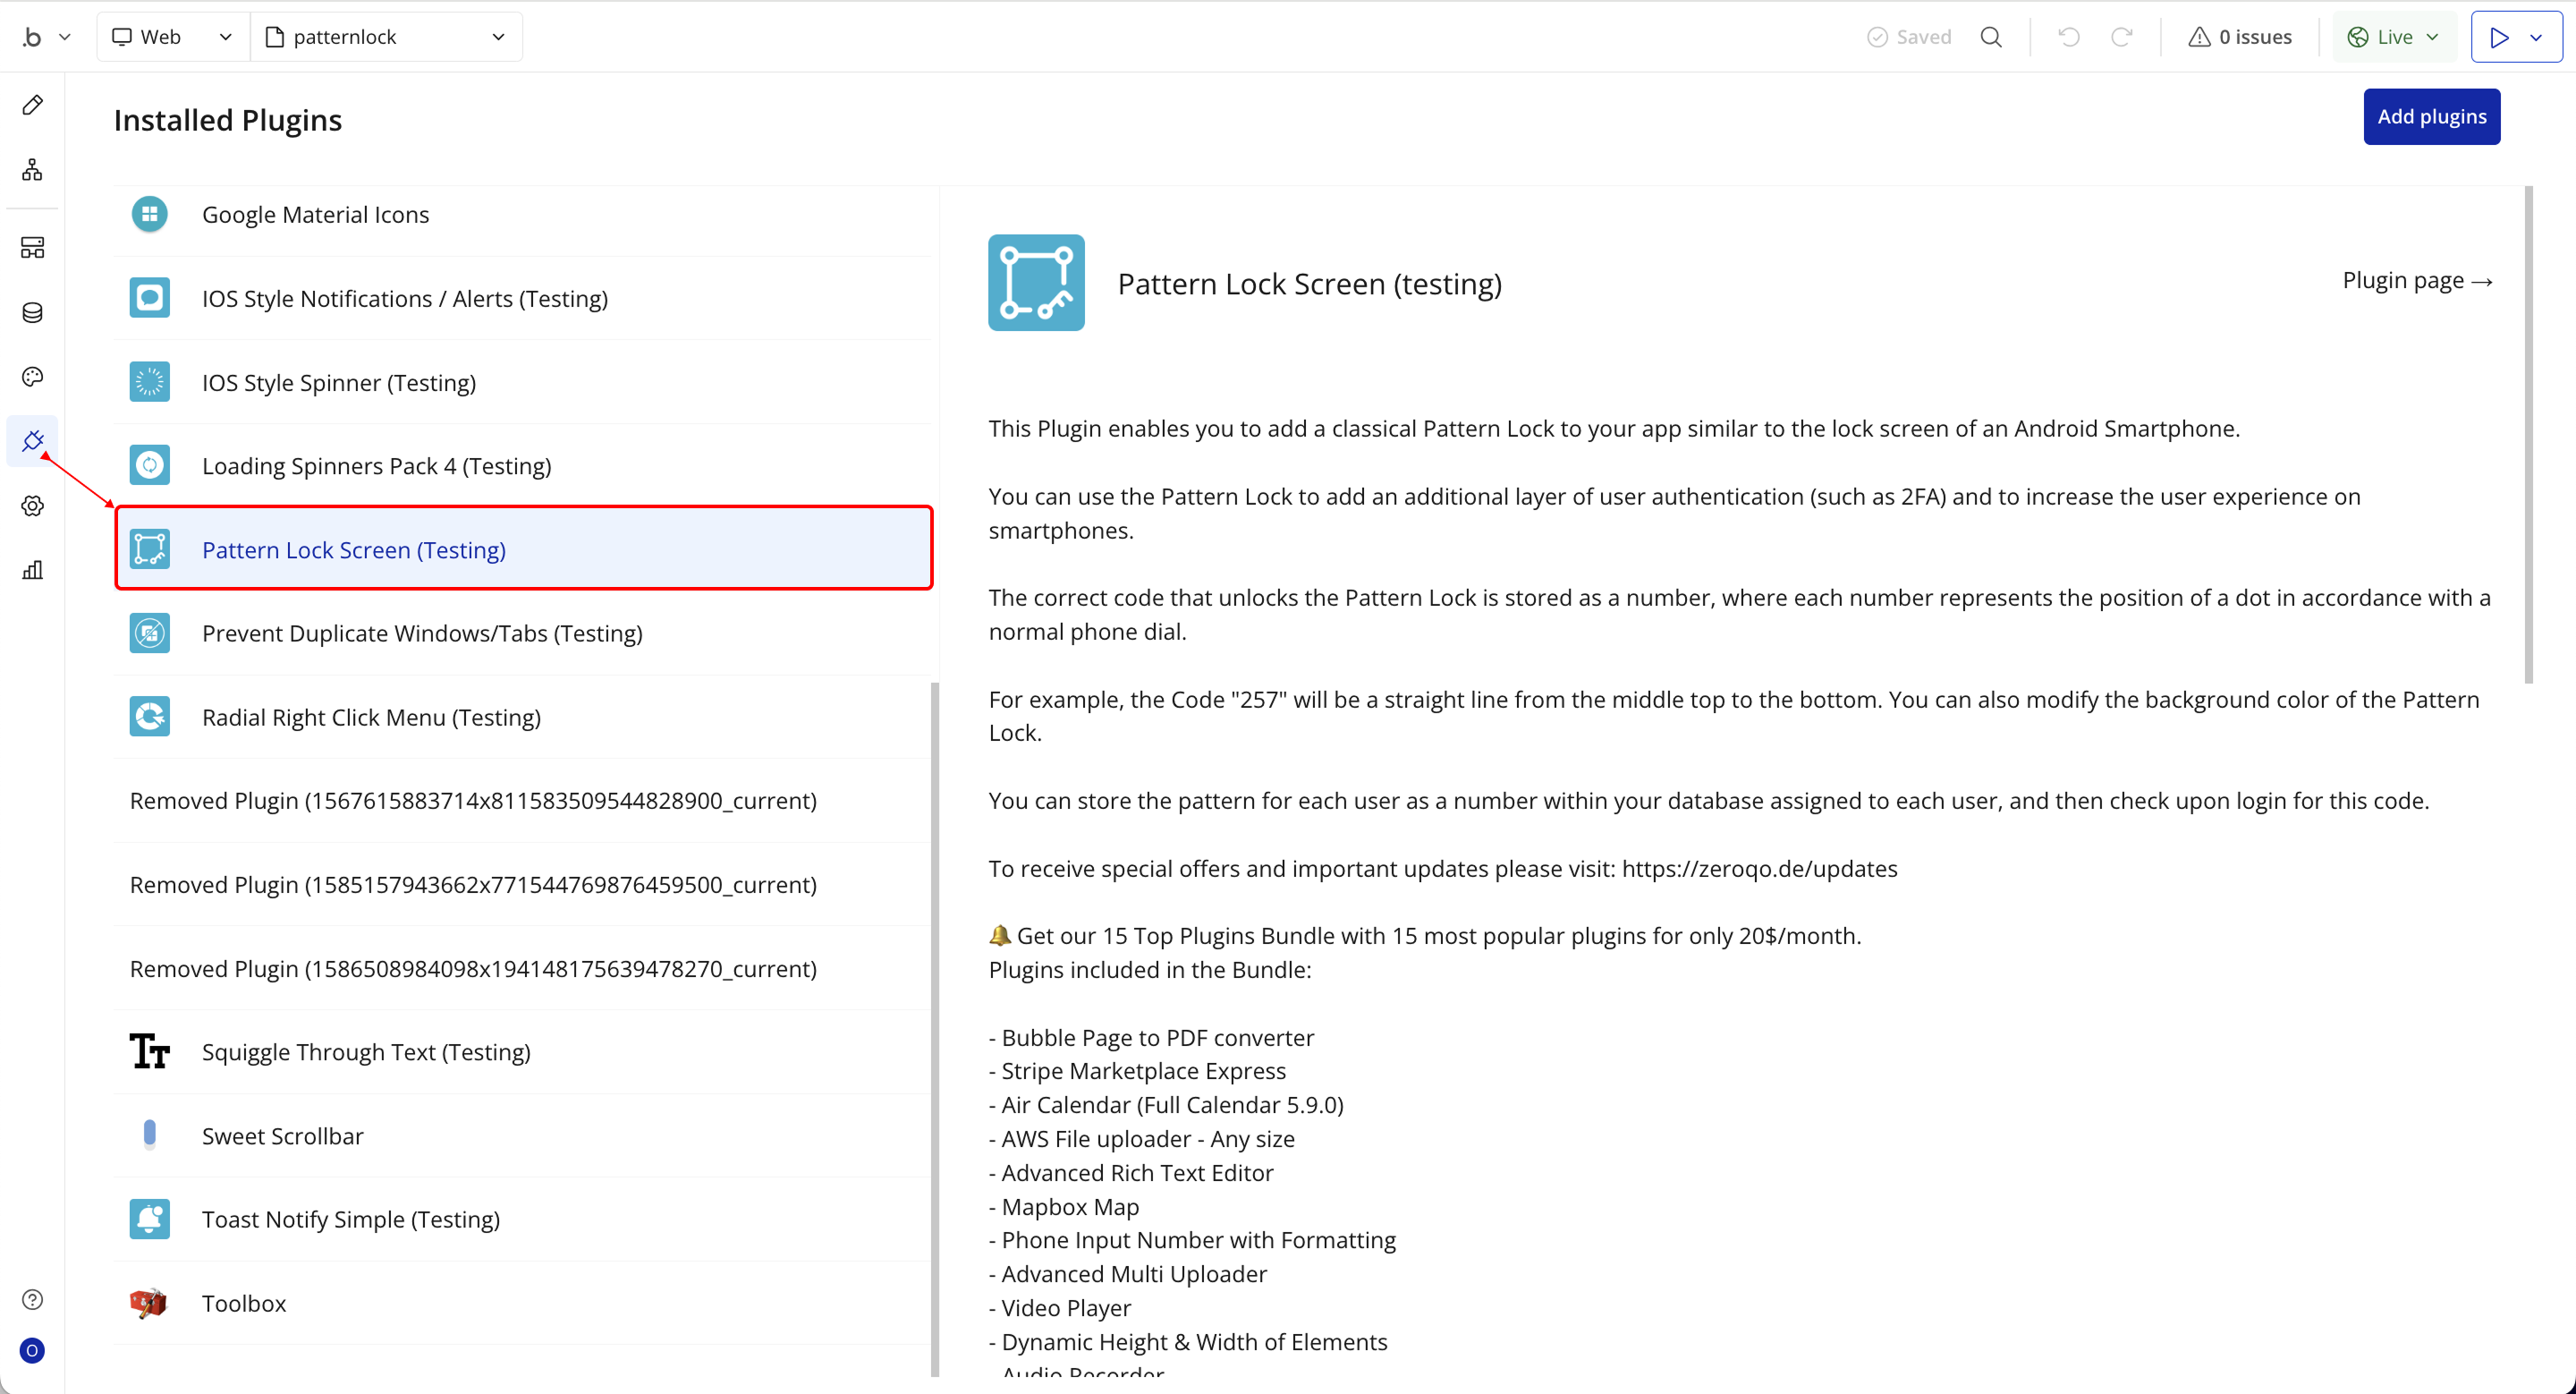
Task: Click the Add plugins button
Action: click(x=2431, y=117)
